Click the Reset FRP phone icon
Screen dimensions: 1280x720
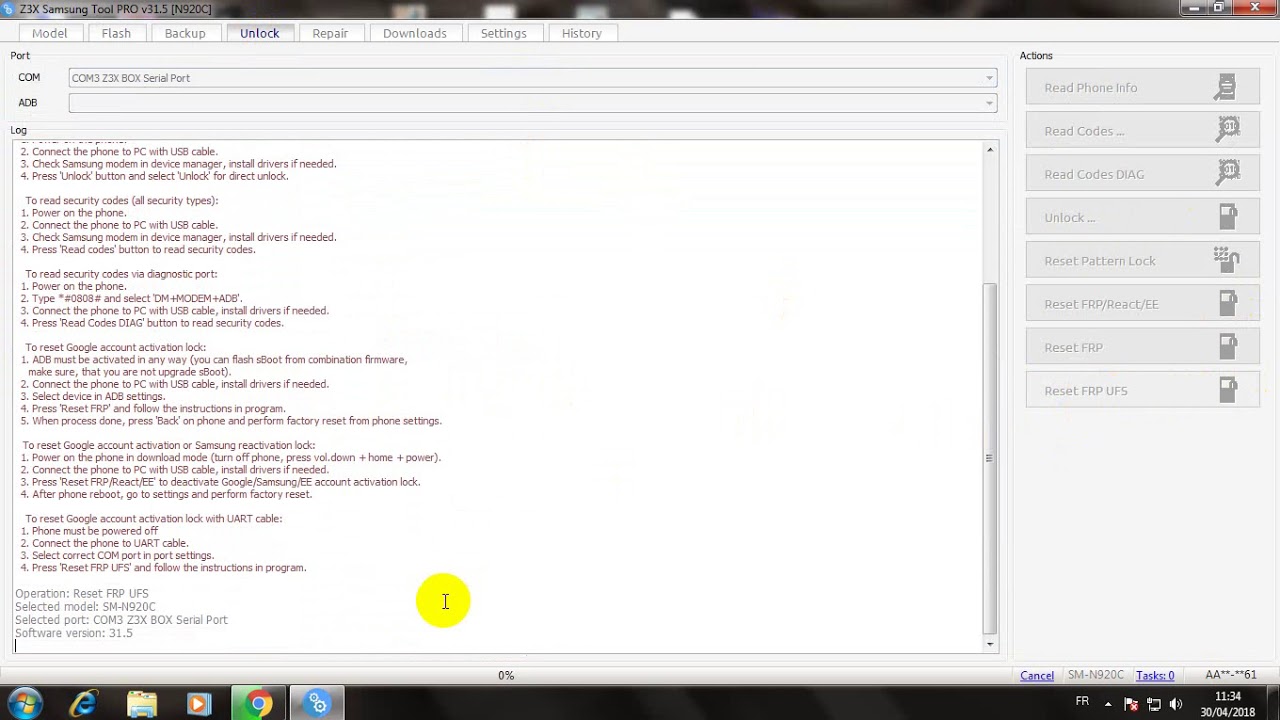[1228, 347]
